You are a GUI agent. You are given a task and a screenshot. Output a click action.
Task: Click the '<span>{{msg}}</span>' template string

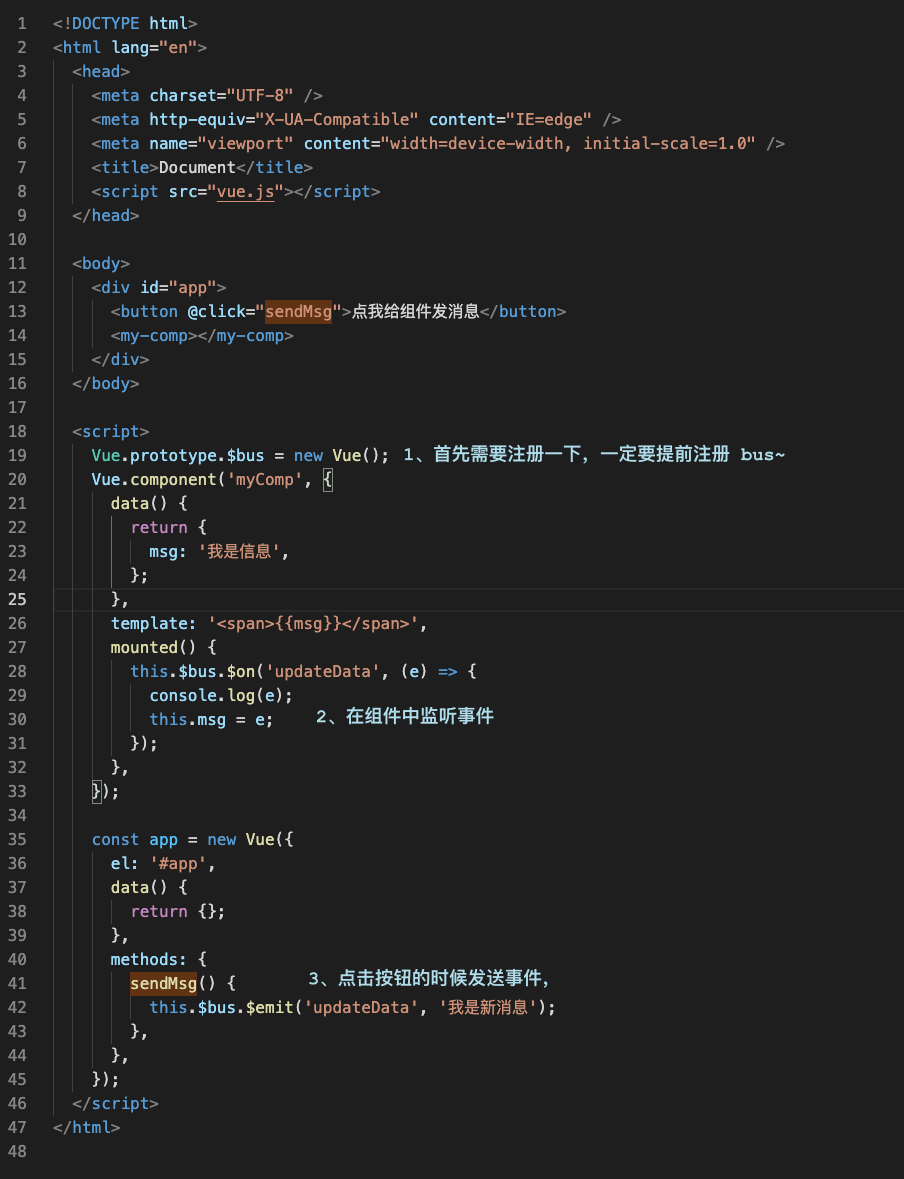click(313, 624)
